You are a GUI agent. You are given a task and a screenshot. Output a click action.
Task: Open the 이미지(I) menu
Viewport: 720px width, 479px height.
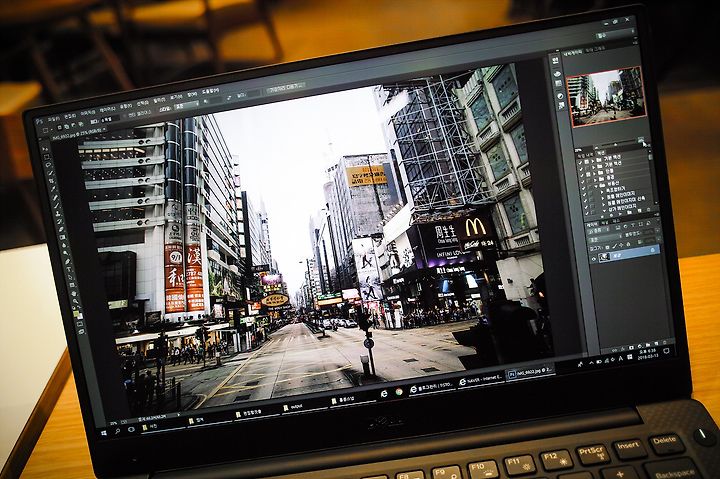(88, 113)
